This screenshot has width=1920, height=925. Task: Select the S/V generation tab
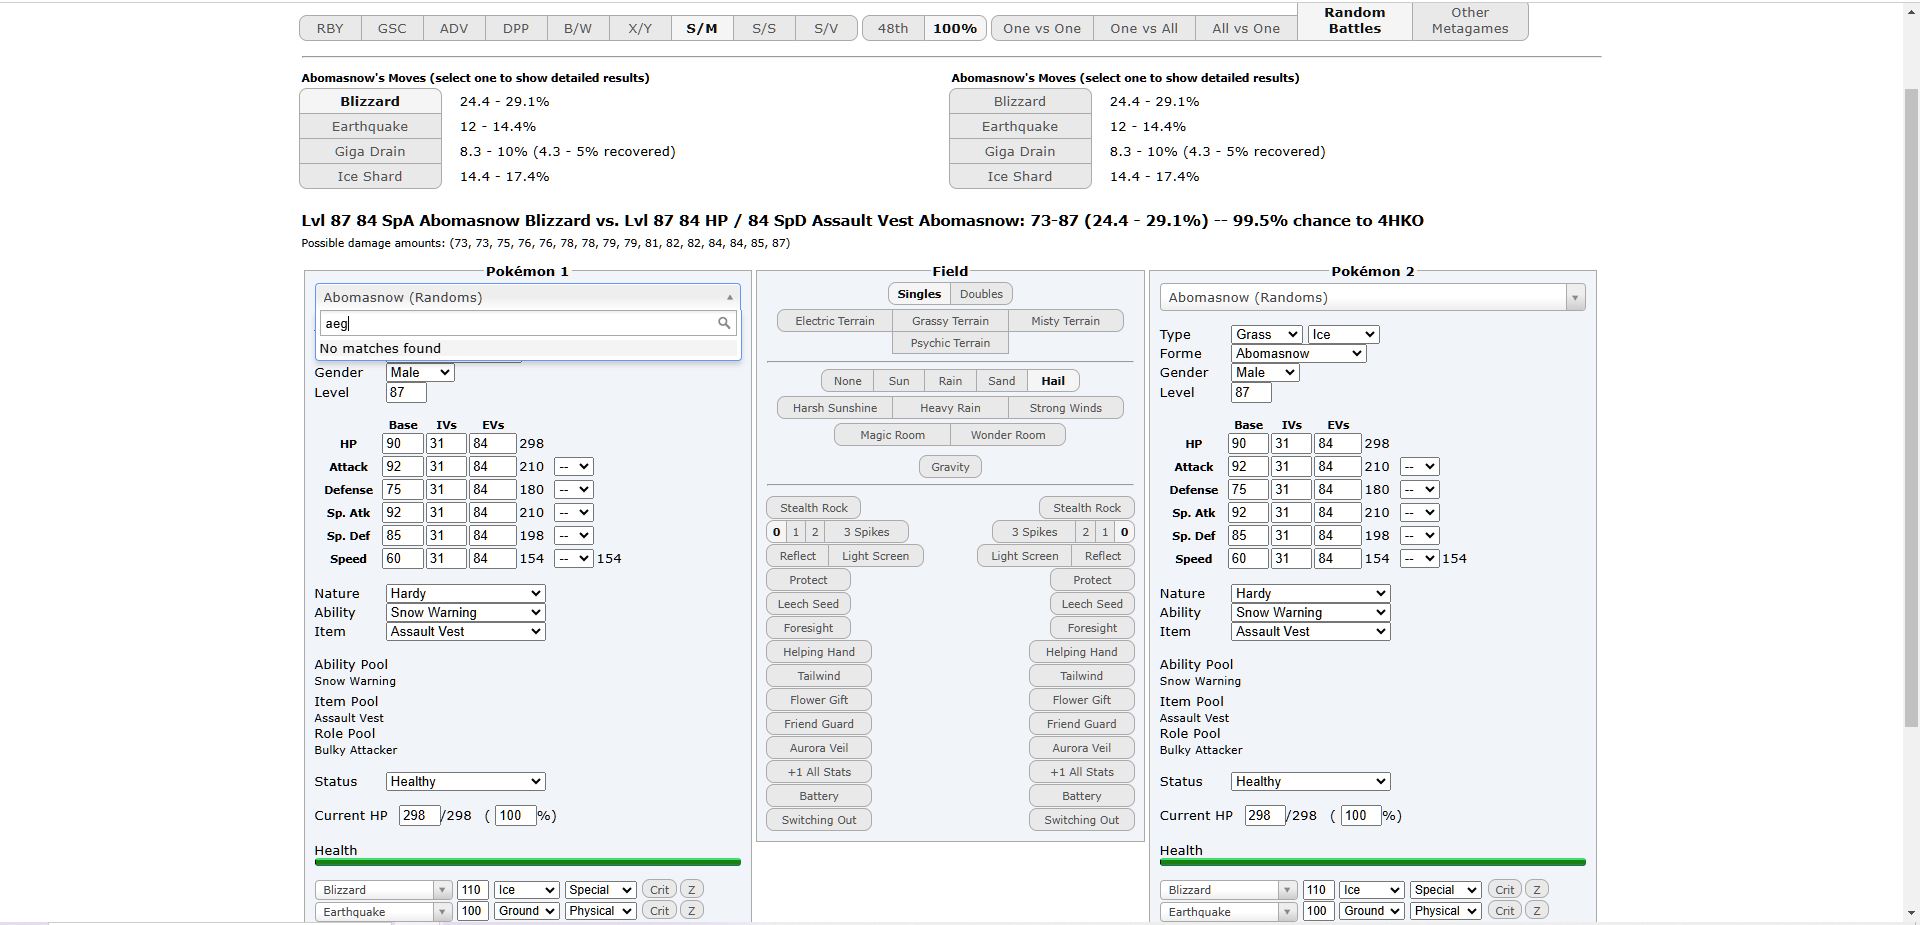pyautogui.click(x=826, y=28)
